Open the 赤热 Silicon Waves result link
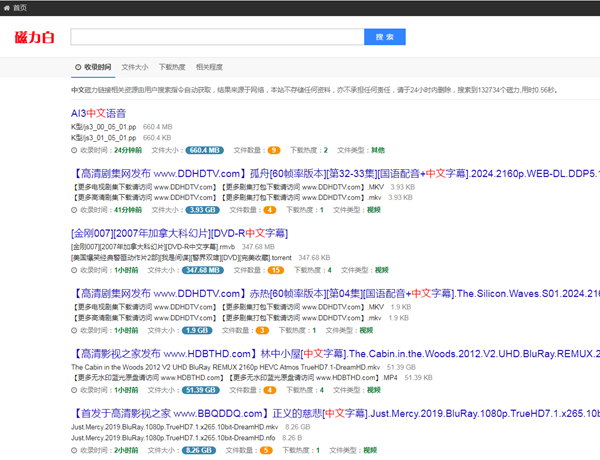The height and width of the screenshot is (460, 600). (335, 294)
